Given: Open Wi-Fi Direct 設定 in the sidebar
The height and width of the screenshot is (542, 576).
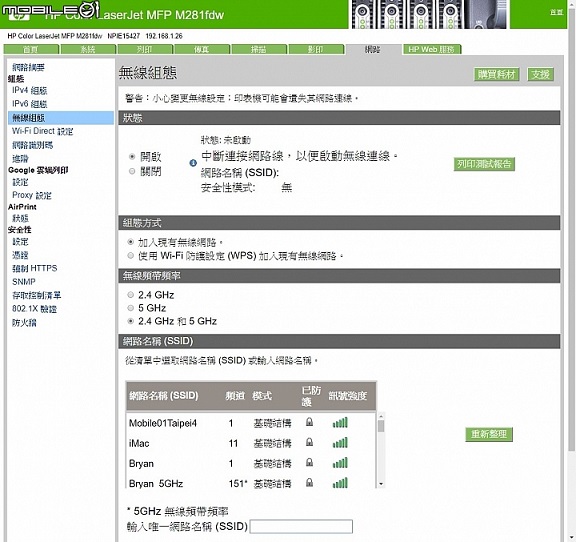Looking at the screenshot, I should coord(43,131).
